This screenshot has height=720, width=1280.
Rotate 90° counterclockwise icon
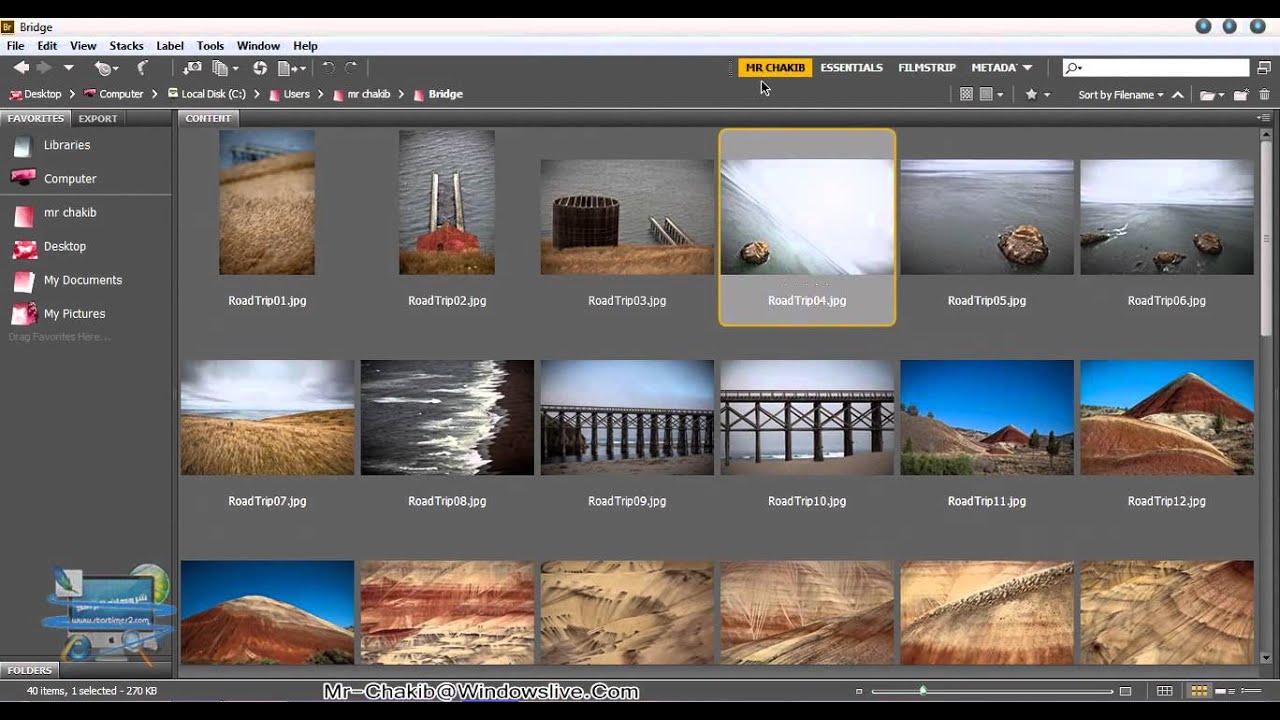click(328, 68)
